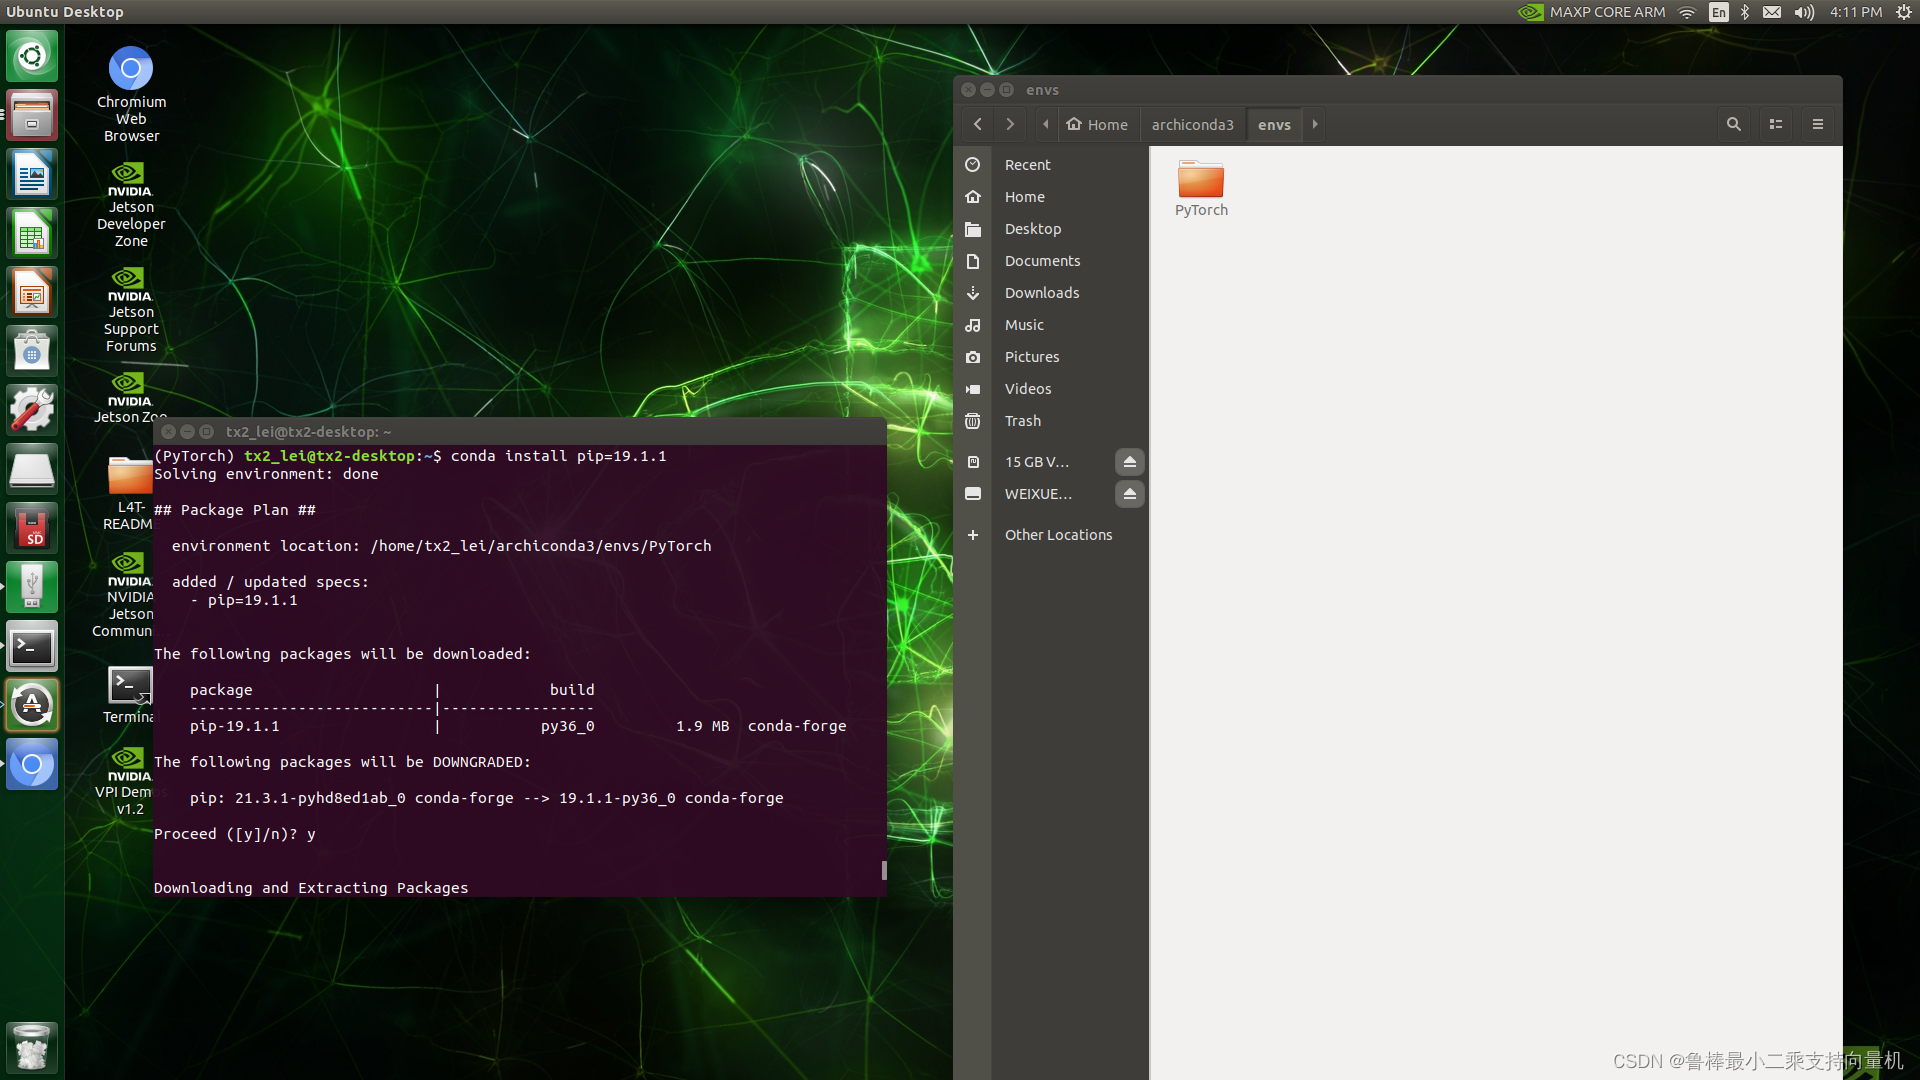Open Ubuntu dash search in launcher
Image resolution: width=1920 pixels, height=1080 pixels.
coord(32,56)
